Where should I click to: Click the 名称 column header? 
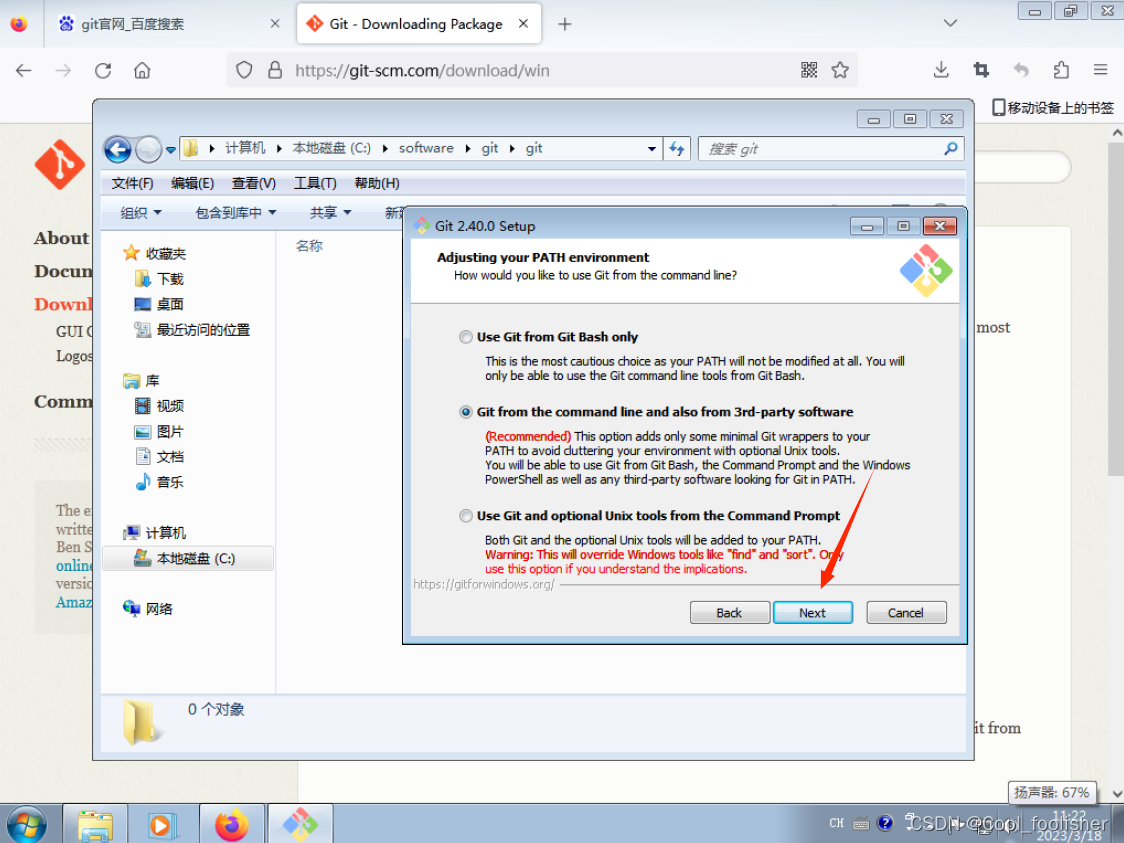[x=309, y=246]
